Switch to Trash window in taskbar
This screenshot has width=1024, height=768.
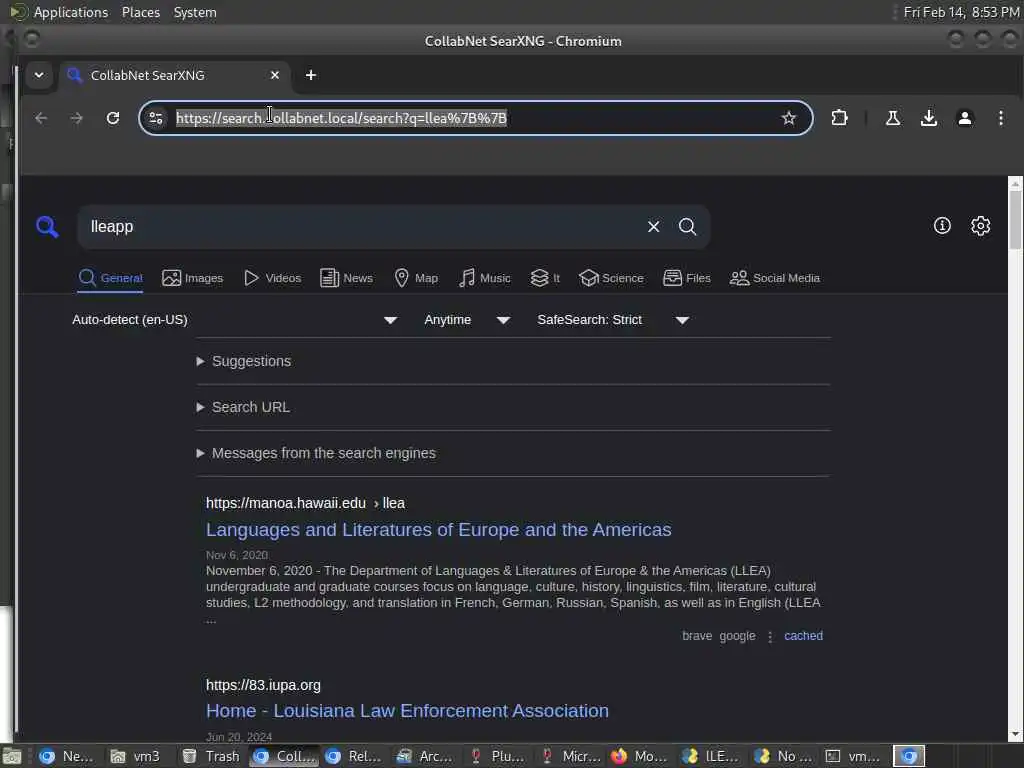click(x=211, y=756)
